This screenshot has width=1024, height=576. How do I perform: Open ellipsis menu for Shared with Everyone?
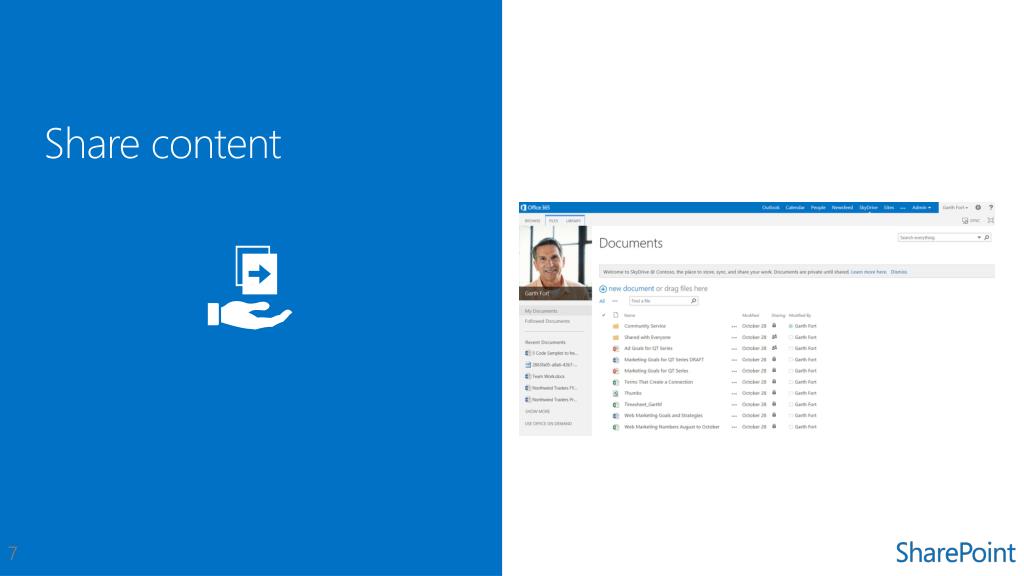pos(734,338)
